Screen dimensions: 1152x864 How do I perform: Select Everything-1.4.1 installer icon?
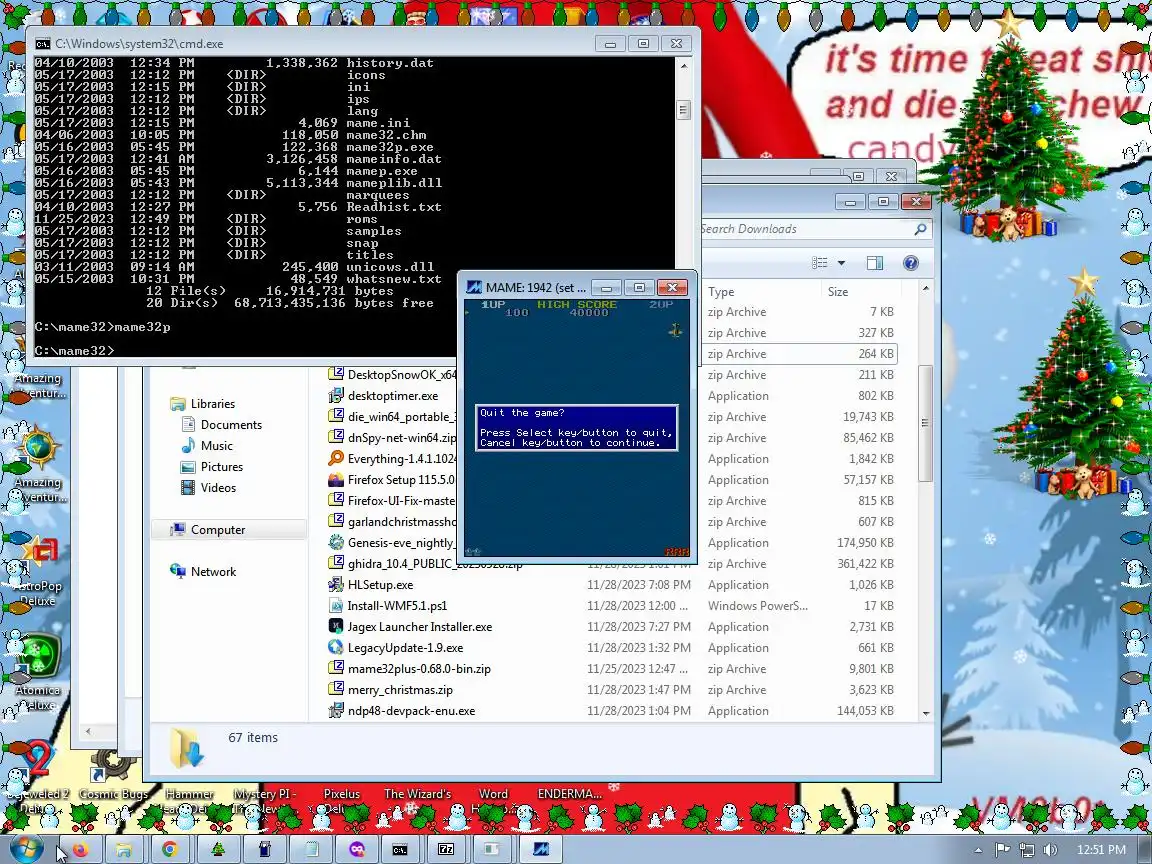[x=336, y=458]
